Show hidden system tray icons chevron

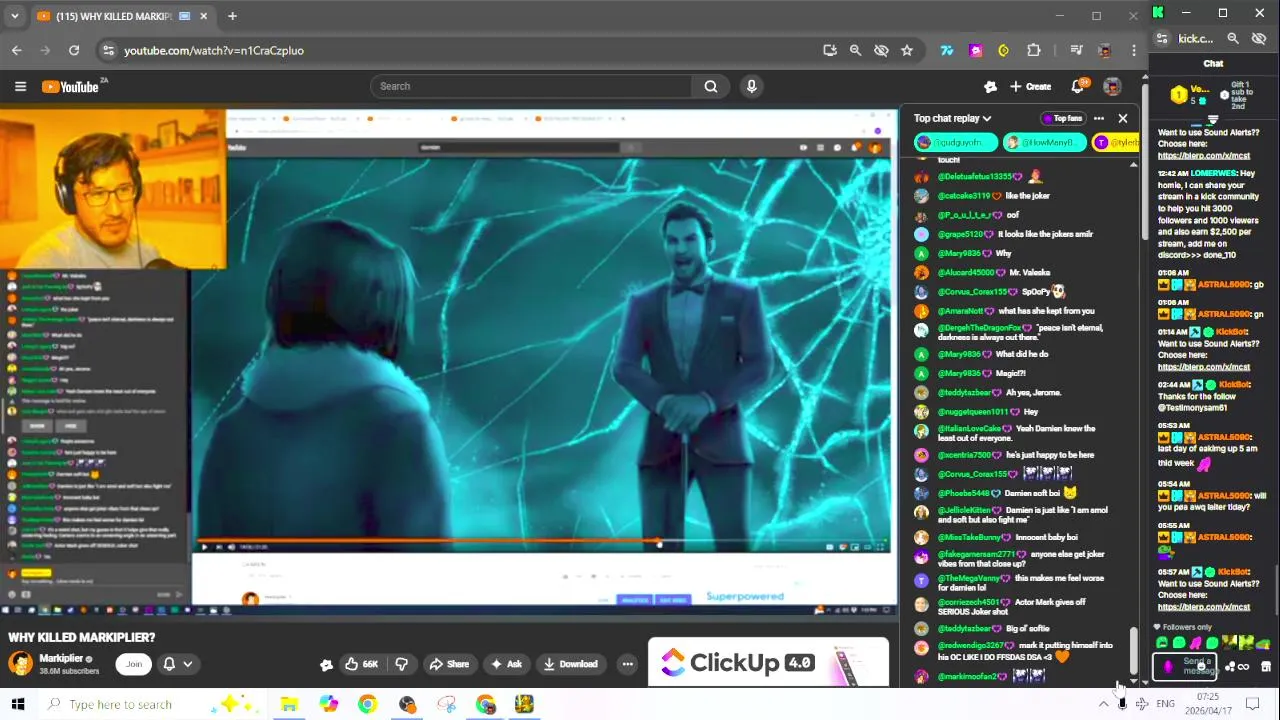click(1103, 704)
